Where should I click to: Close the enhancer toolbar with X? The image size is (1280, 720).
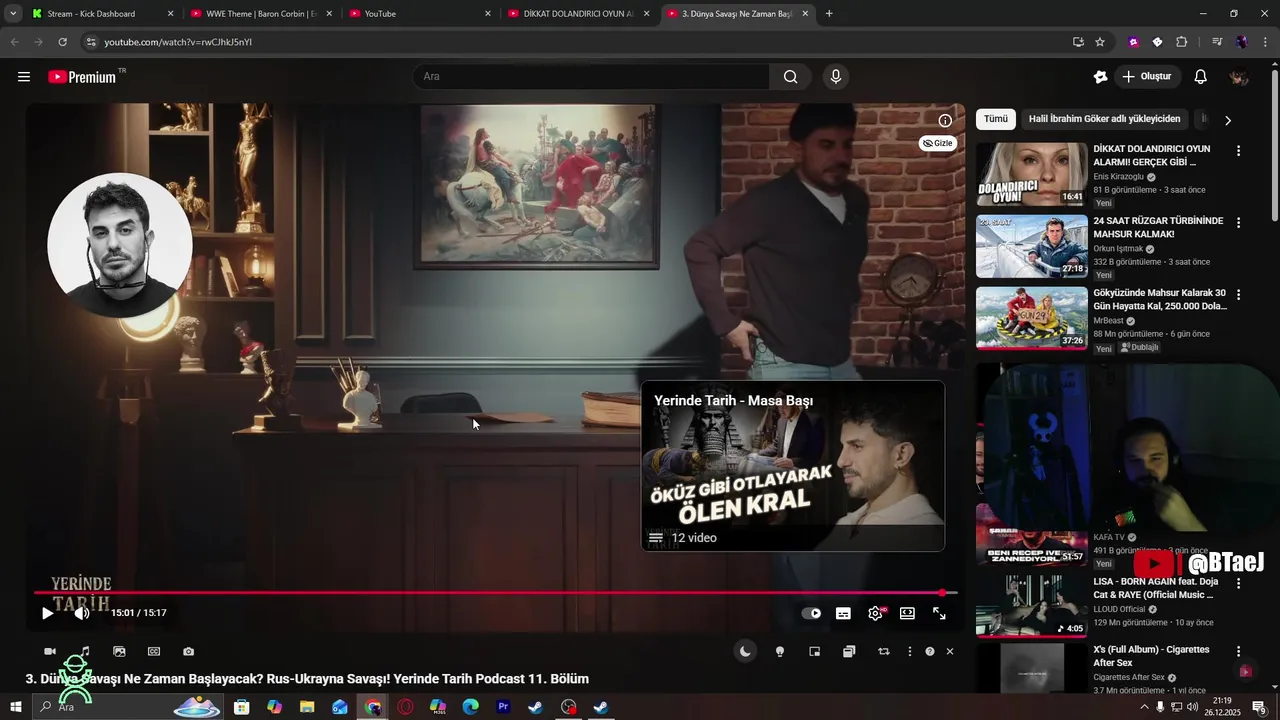click(950, 651)
